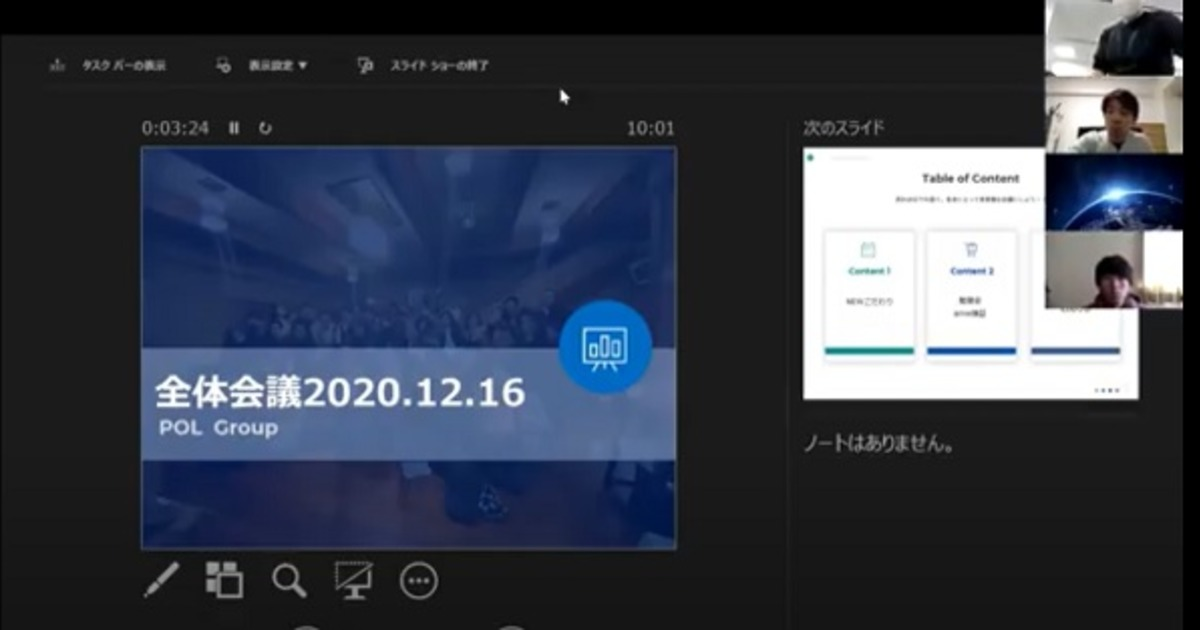End the slide show (スライドショーの終了)

pos(423,65)
